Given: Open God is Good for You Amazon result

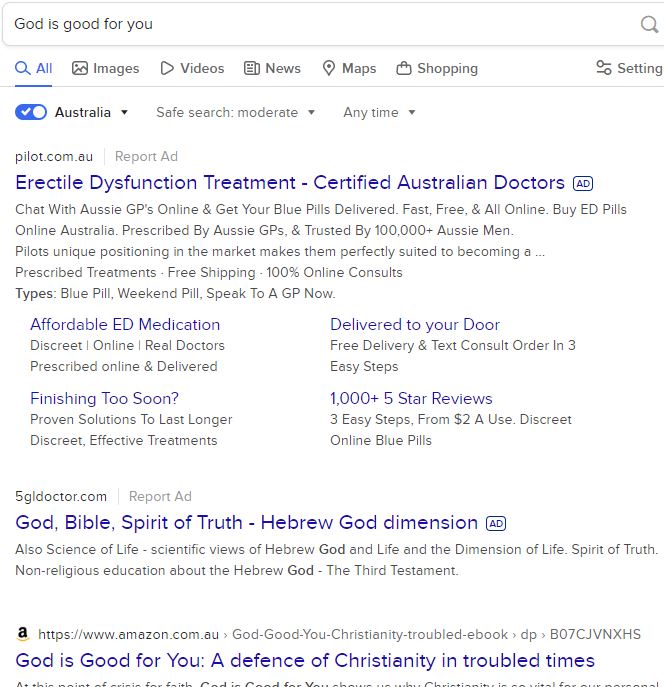Looking at the screenshot, I should (x=305, y=661).
